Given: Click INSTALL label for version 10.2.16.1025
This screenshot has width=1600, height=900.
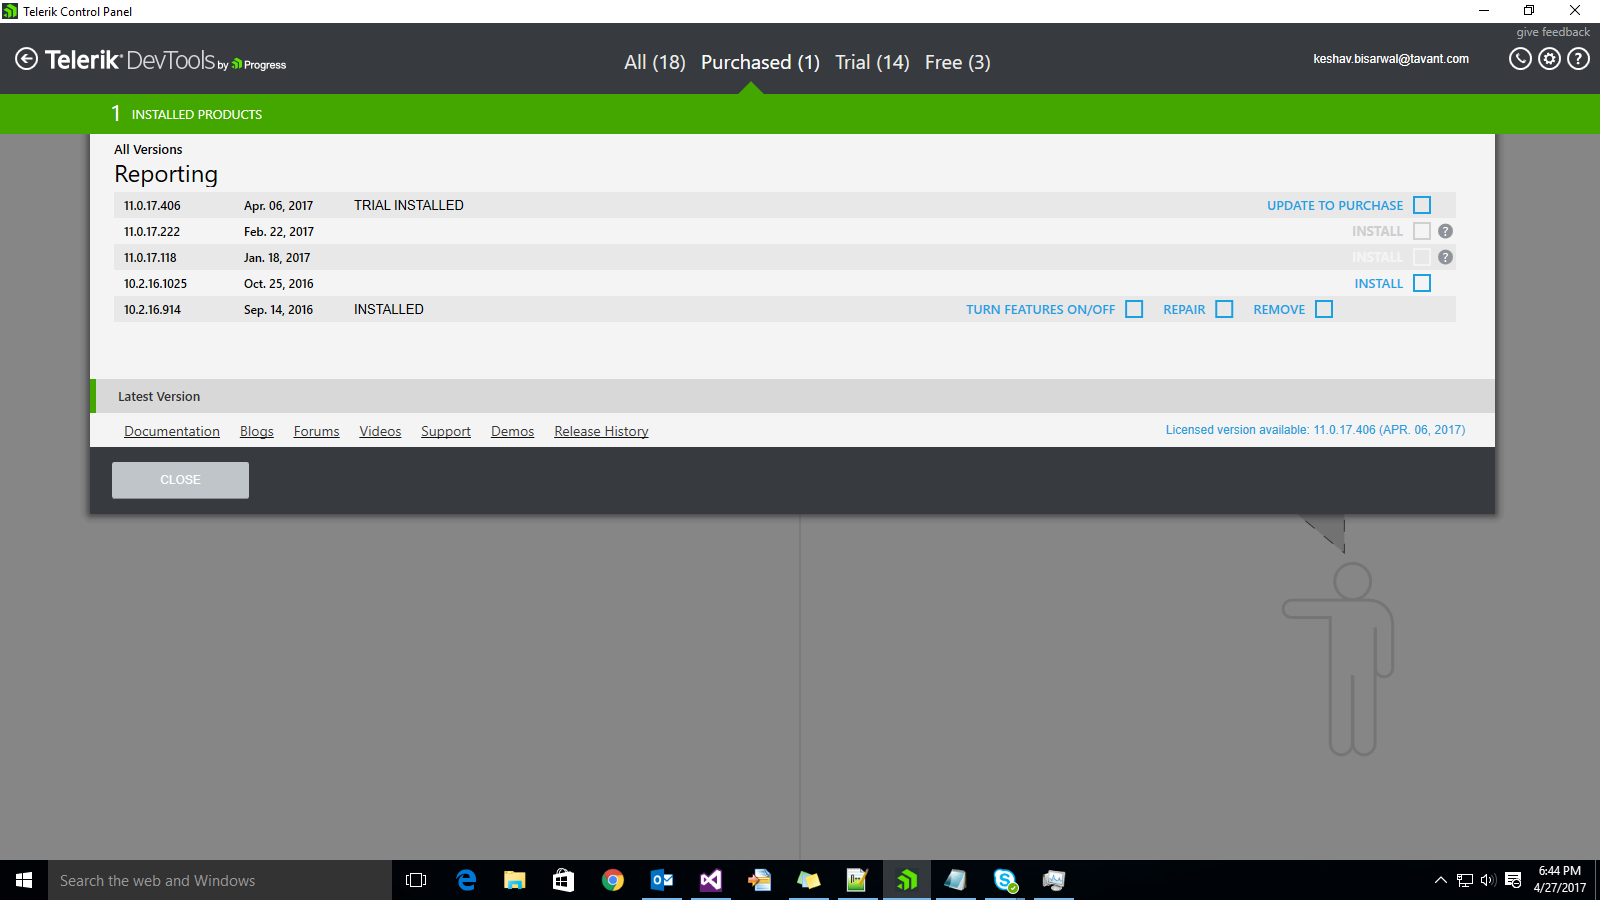Looking at the screenshot, I should coord(1379,283).
